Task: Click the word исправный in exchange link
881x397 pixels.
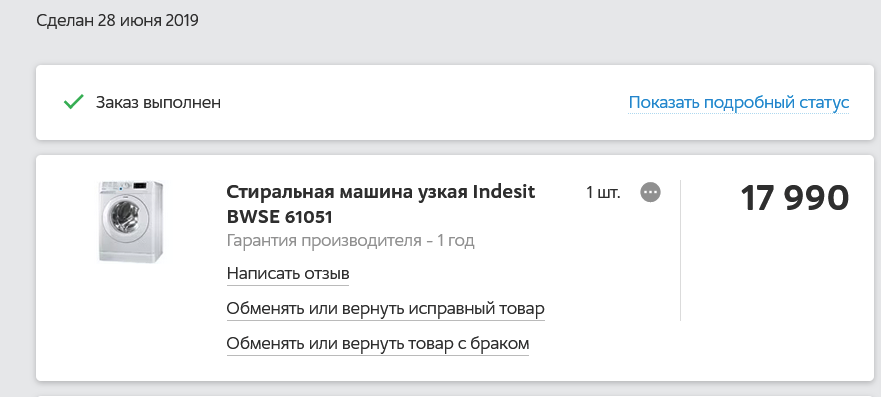Action: coord(456,309)
